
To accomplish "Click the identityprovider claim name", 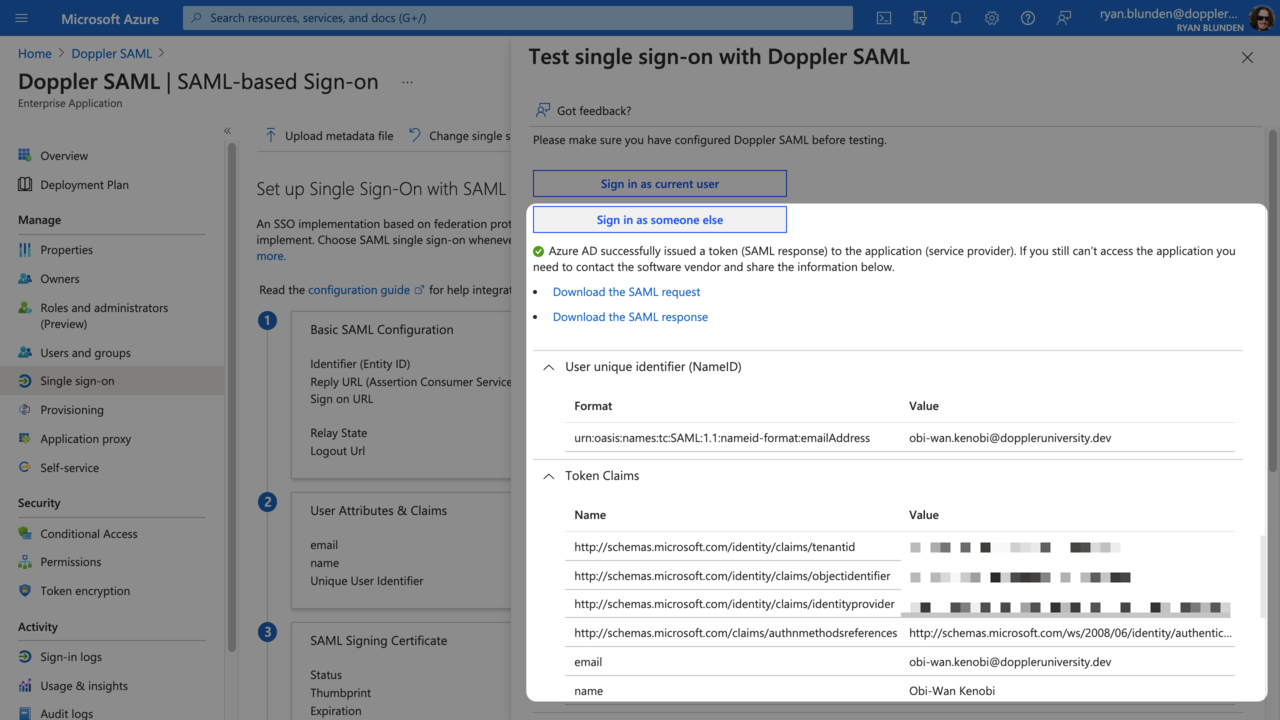I will point(734,604).
